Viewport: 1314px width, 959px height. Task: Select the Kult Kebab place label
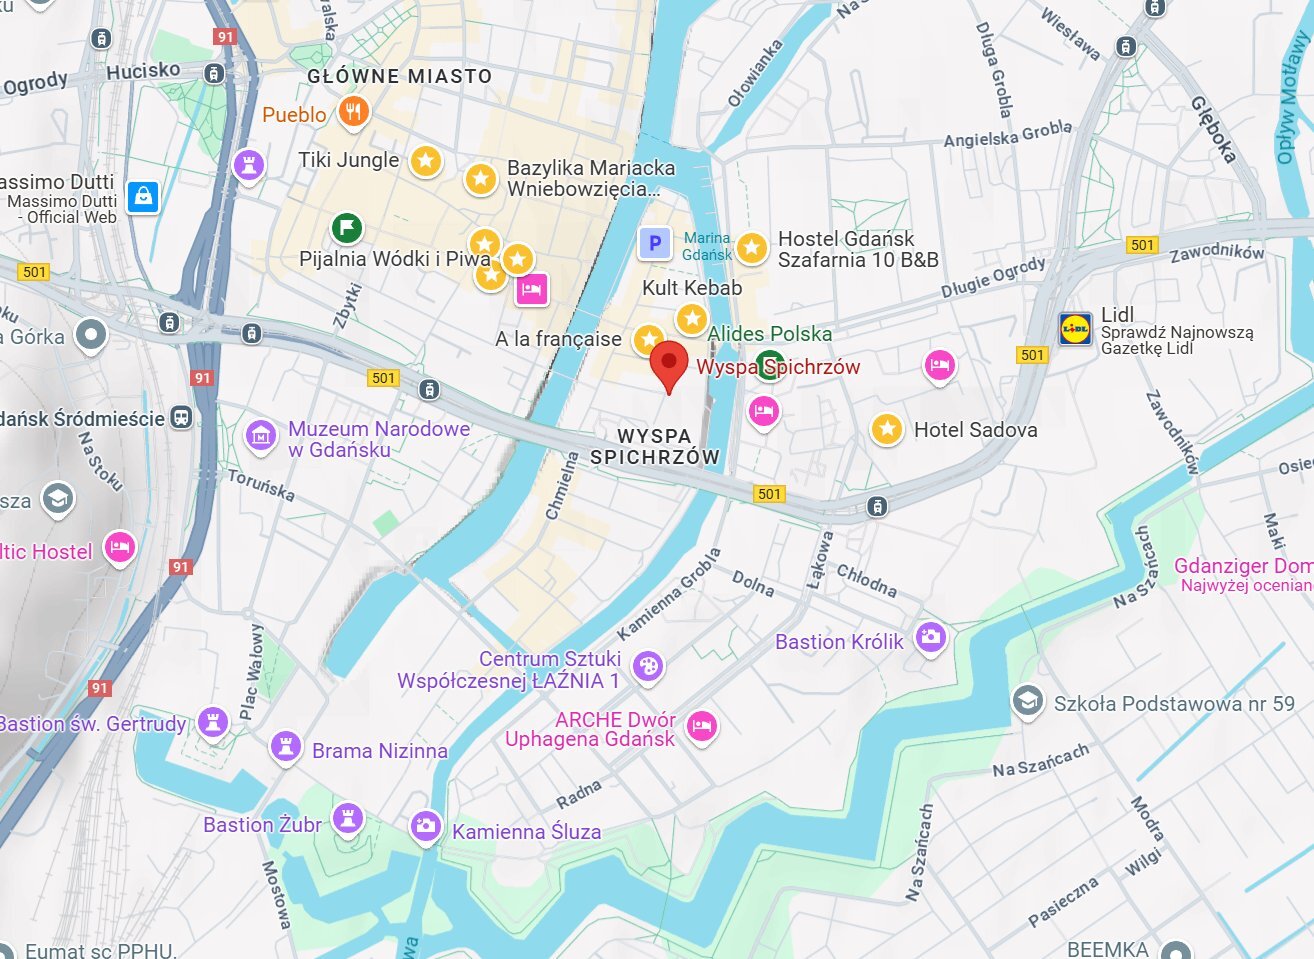click(x=692, y=288)
